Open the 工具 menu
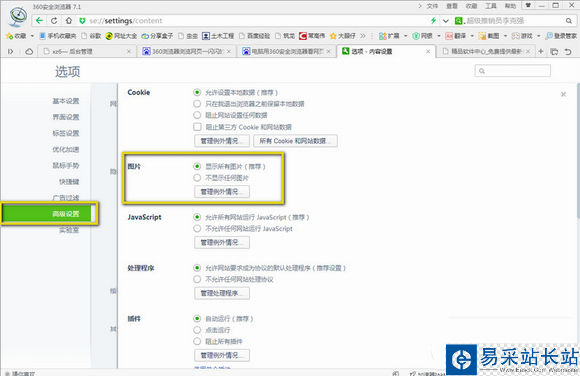Screen dimensions: 580x376 tap(491, 6)
